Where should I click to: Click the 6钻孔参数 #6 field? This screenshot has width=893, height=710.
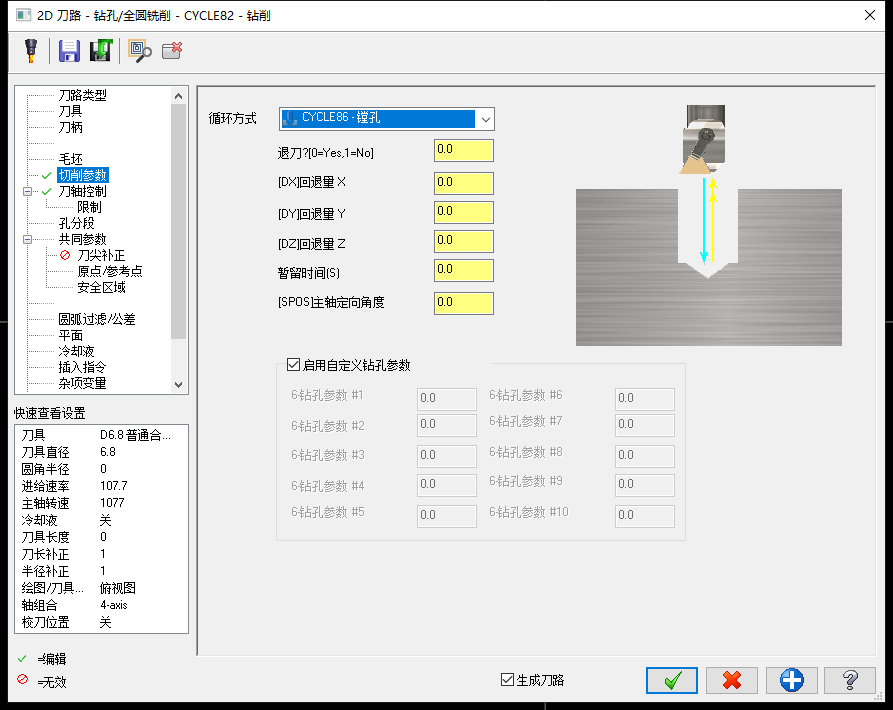[x=645, y=399]
